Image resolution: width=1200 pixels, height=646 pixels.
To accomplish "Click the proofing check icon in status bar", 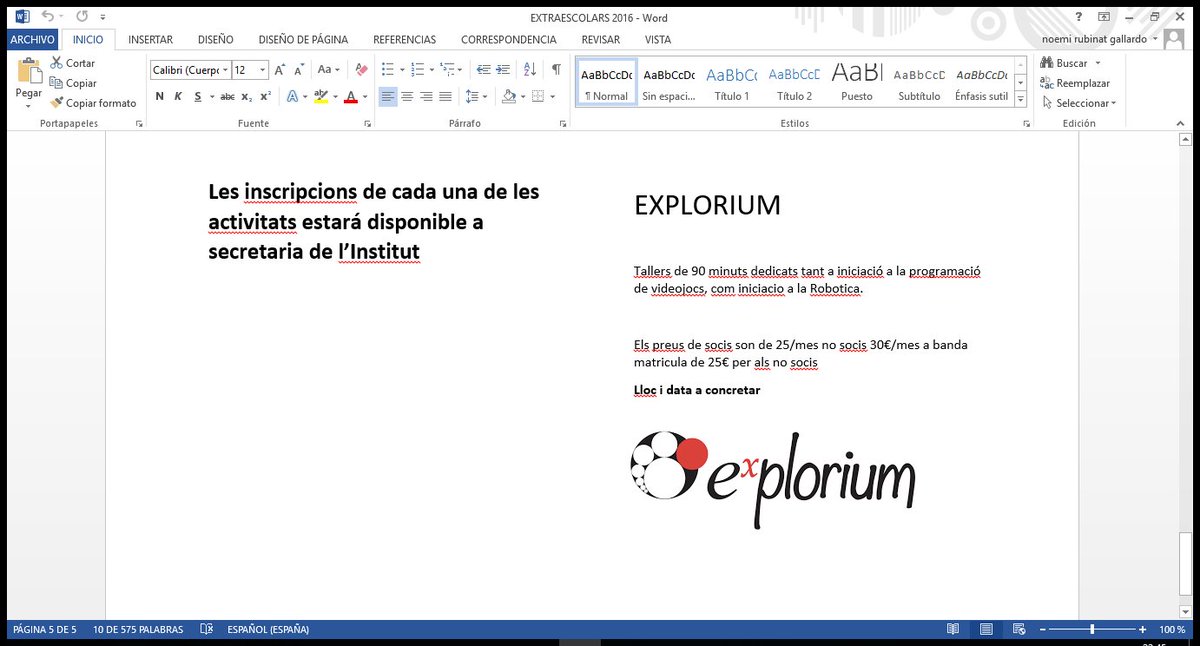I will (206, 630).
